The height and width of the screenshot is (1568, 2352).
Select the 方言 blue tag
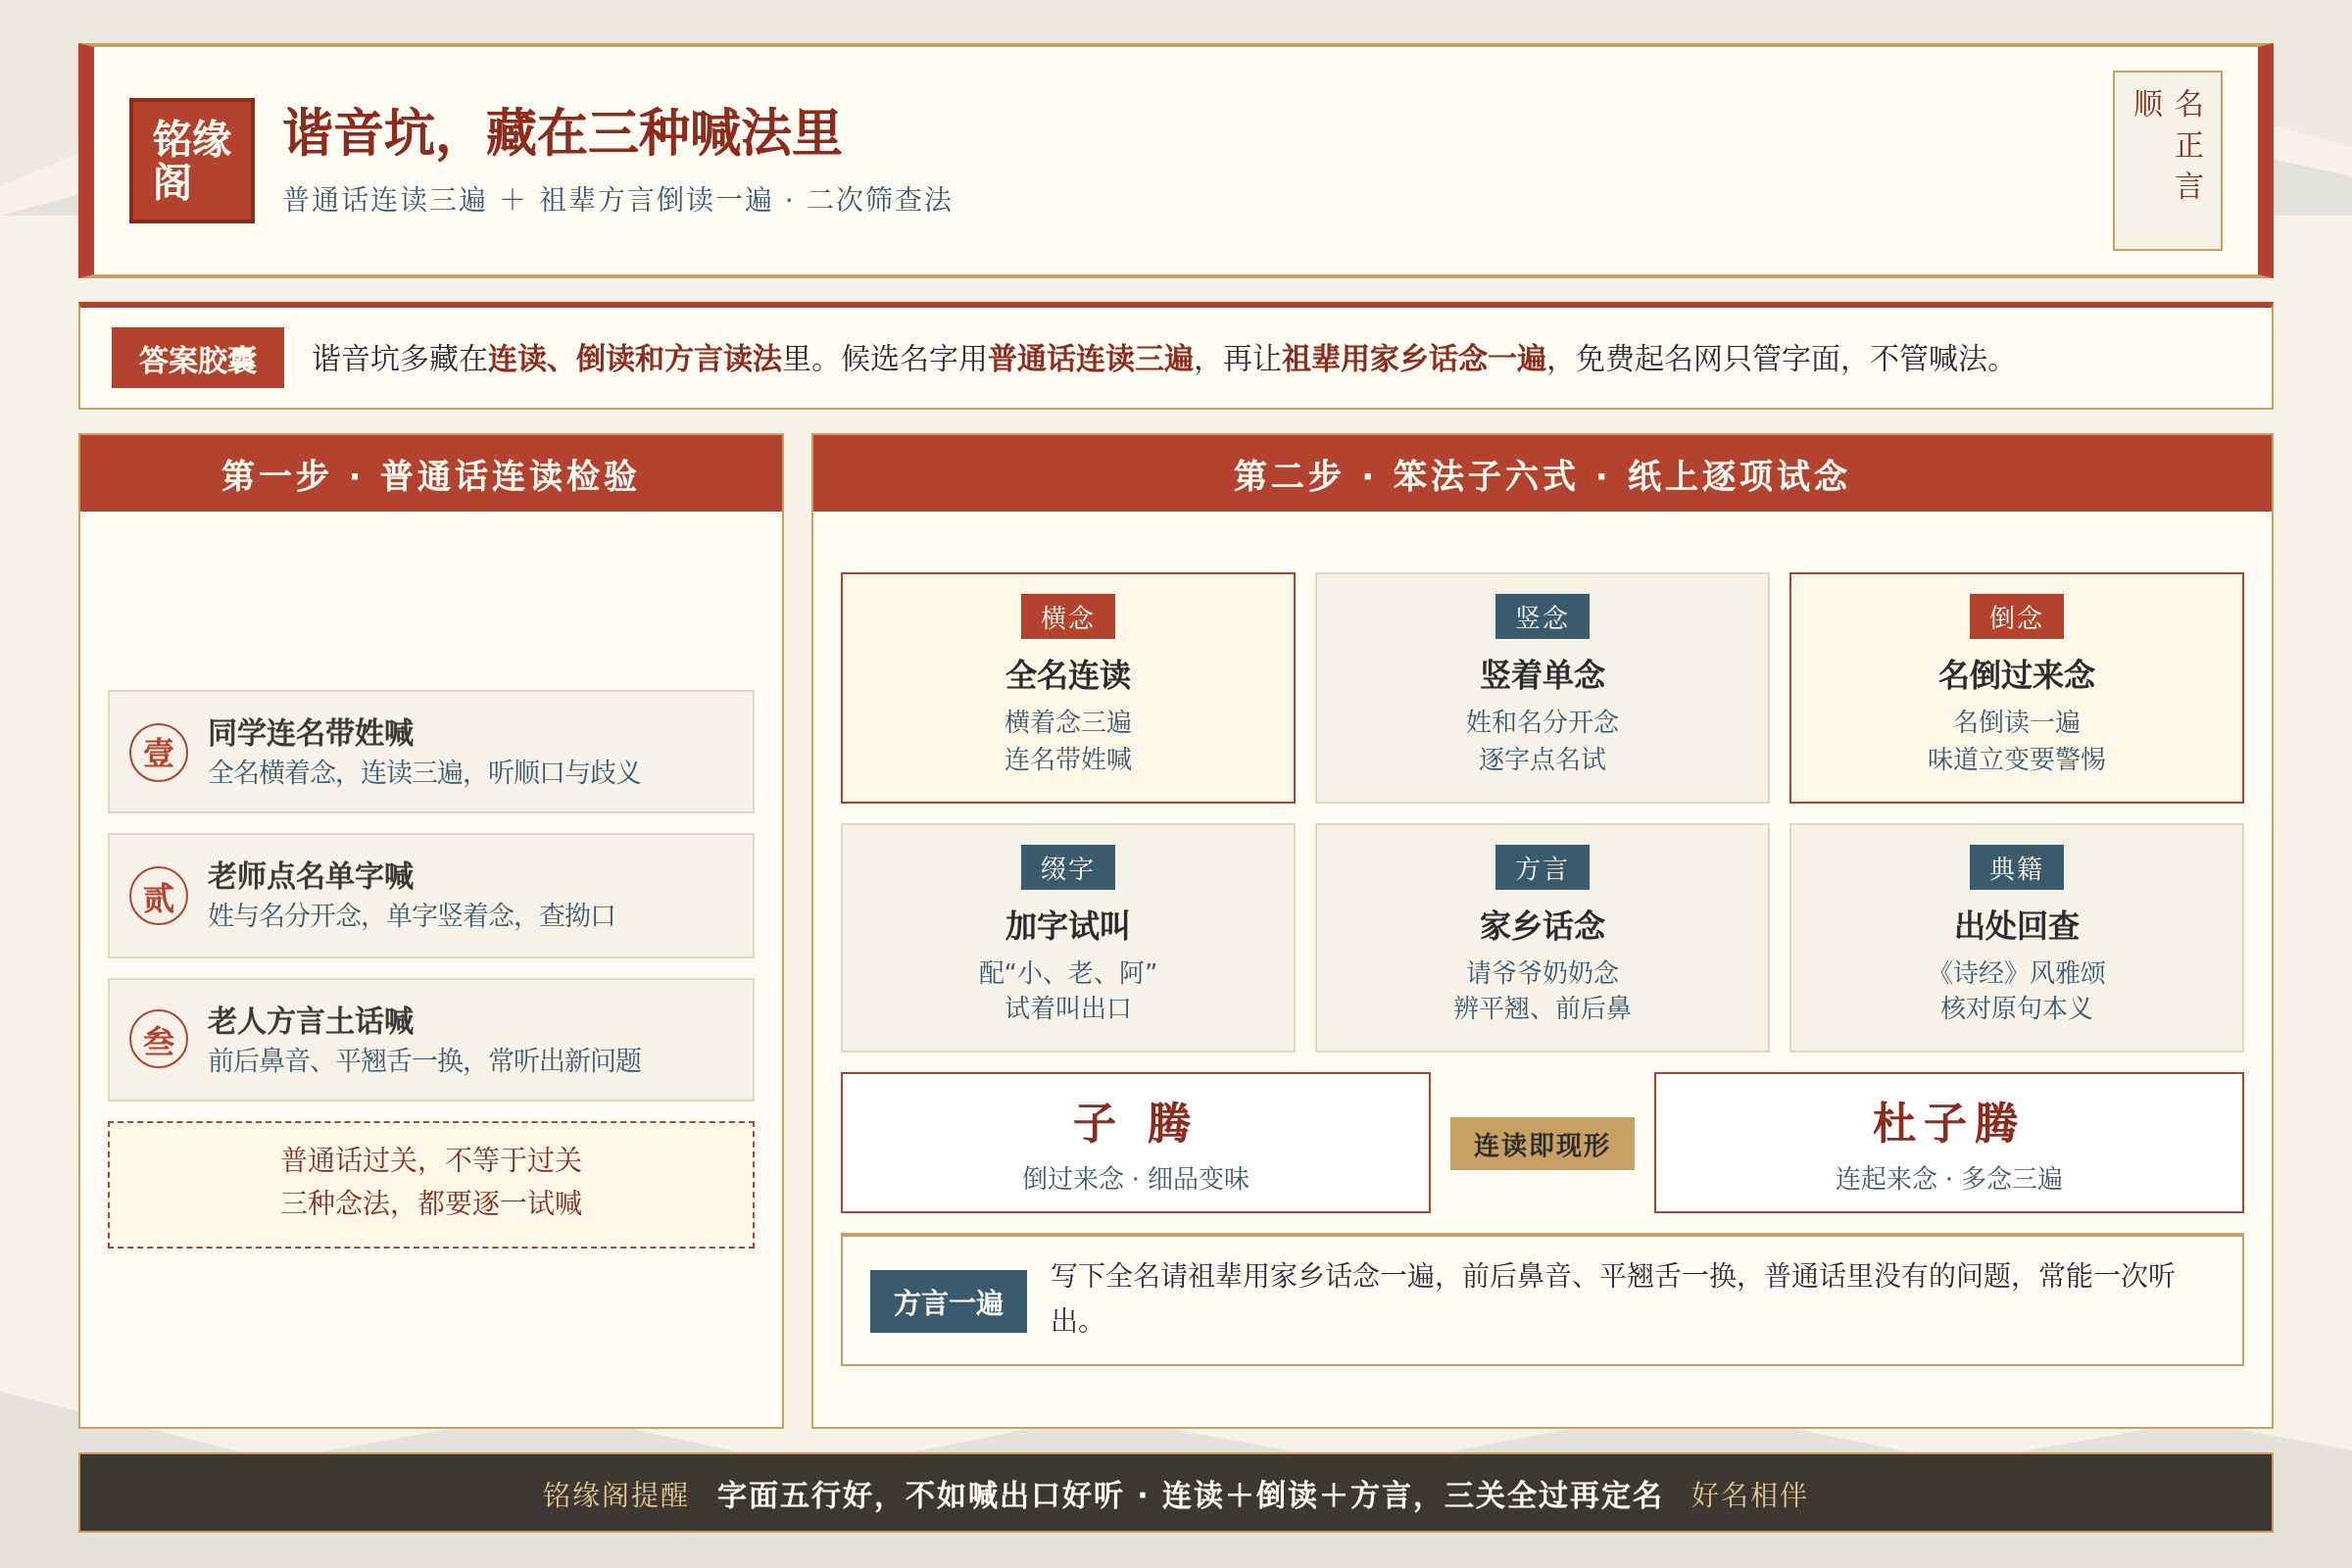click(x=1541, y=867)
